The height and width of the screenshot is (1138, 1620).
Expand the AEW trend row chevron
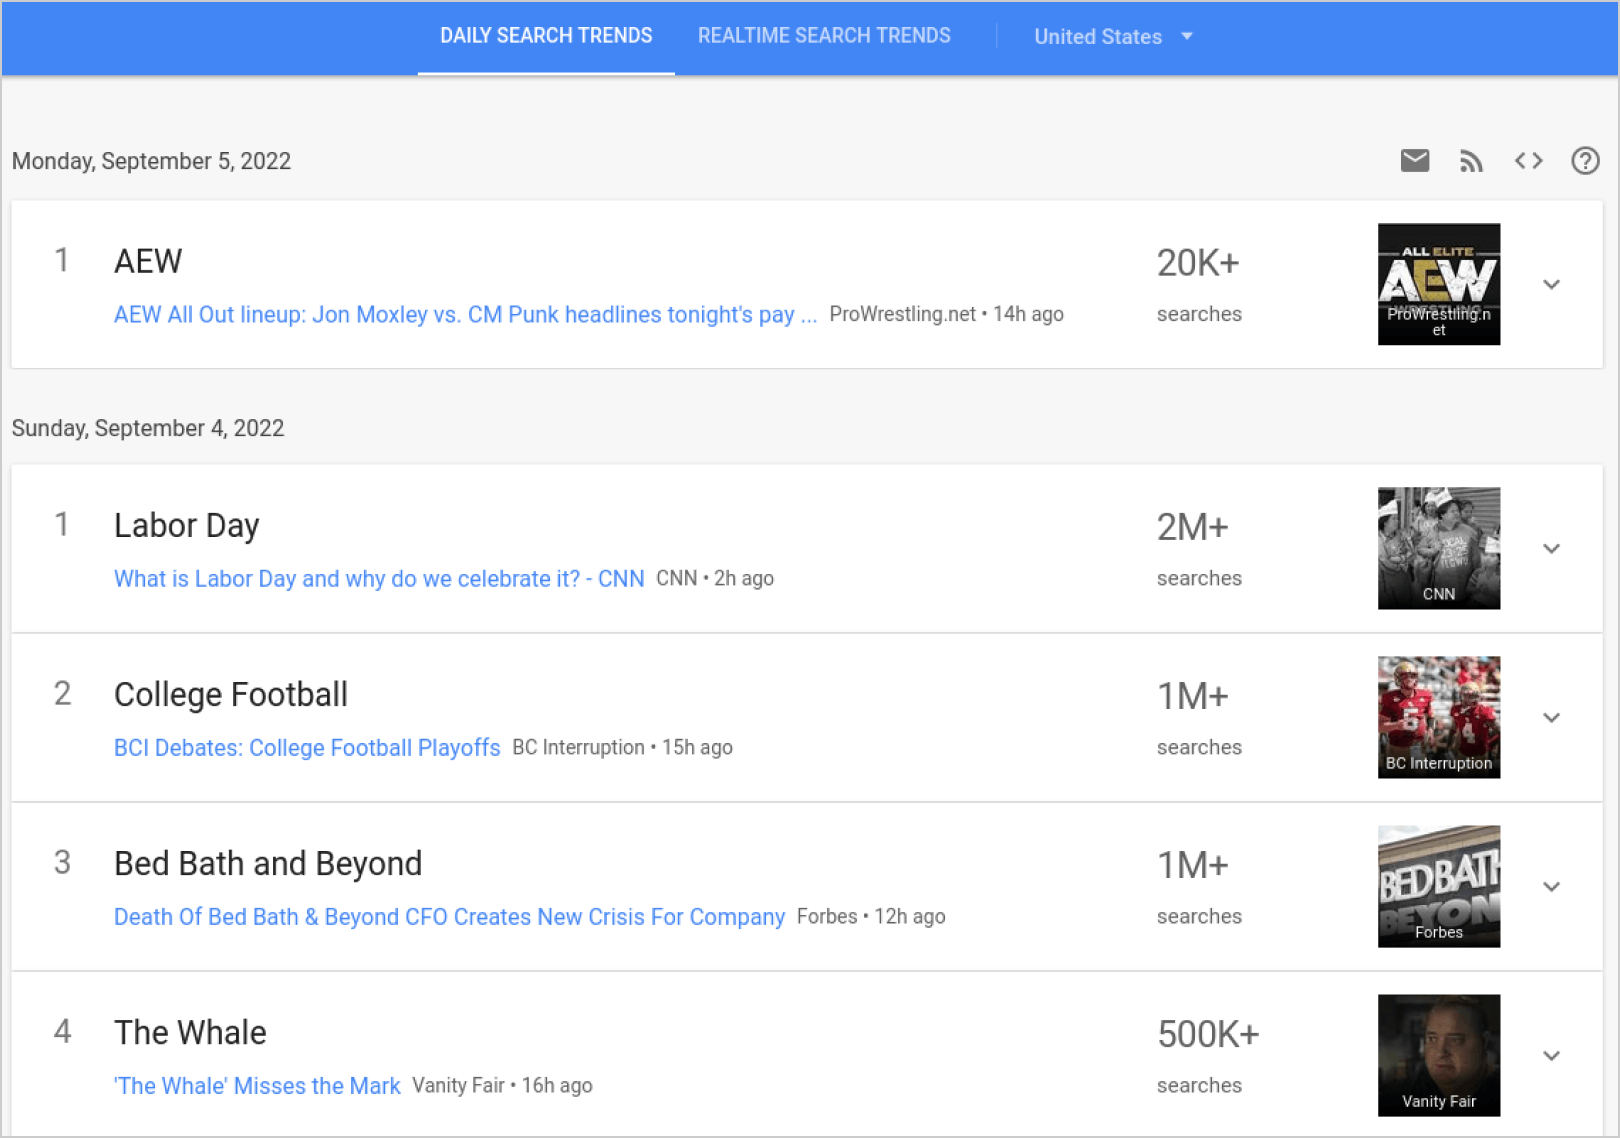tap(1551, 285)
